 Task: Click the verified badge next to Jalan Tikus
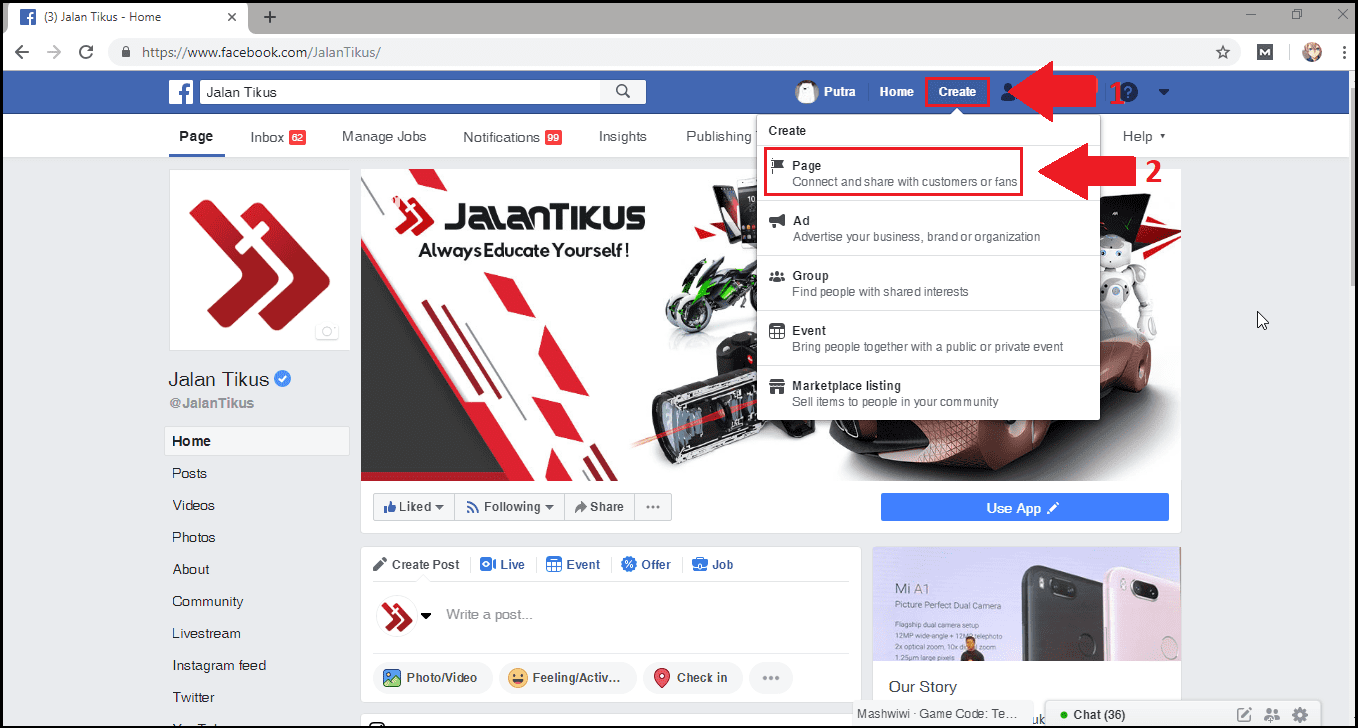point(283,379)
